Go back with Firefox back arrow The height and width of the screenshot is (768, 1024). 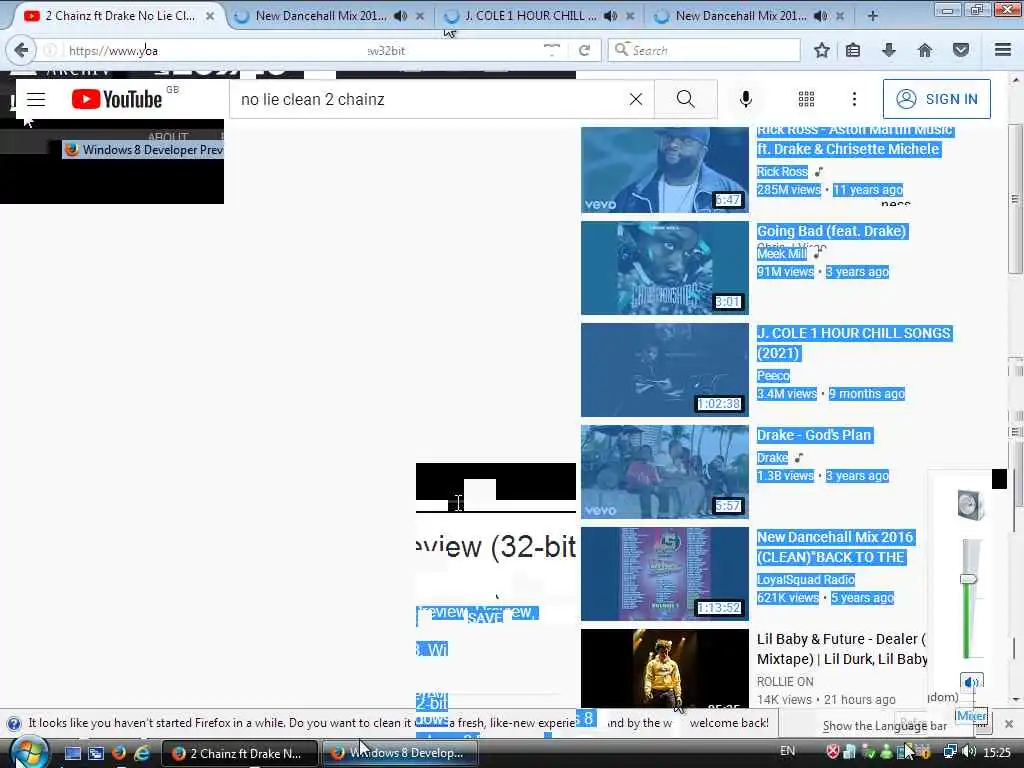click(22, 50)
